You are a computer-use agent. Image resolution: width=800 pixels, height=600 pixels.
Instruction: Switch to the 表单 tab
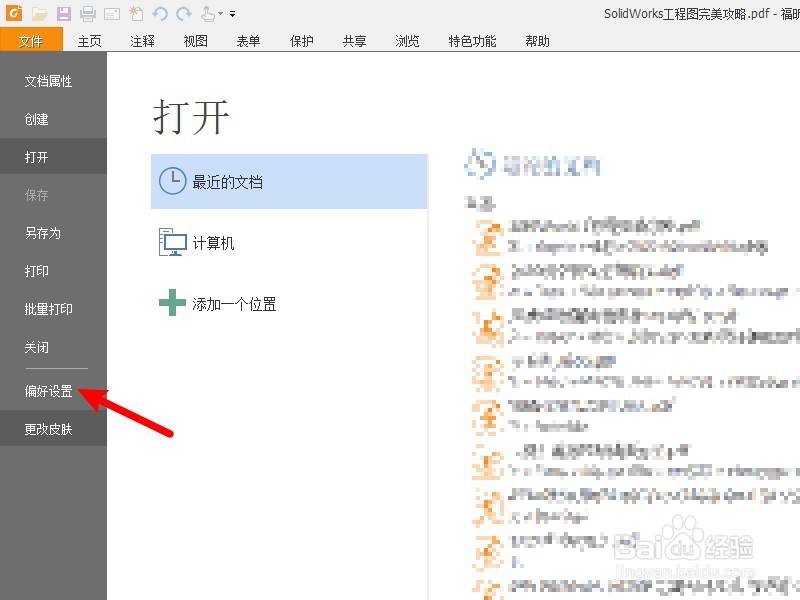pyautogui.click(x=248, y=41)
